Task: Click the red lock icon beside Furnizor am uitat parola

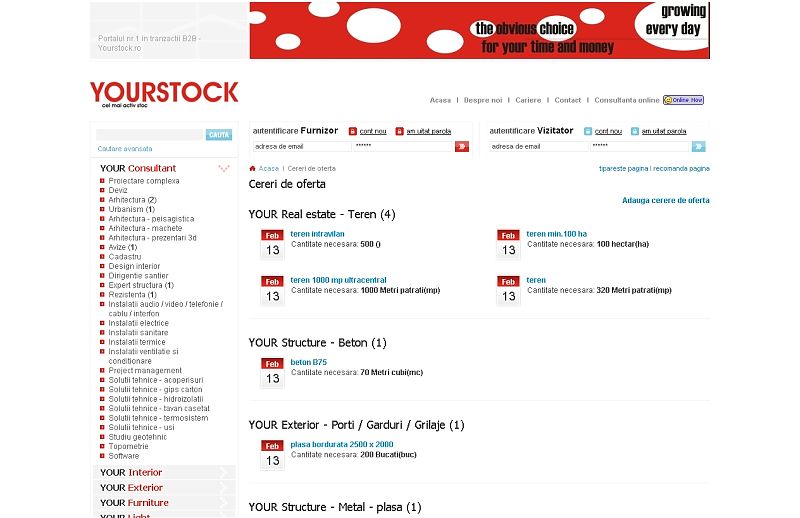Action: (399, 131)
